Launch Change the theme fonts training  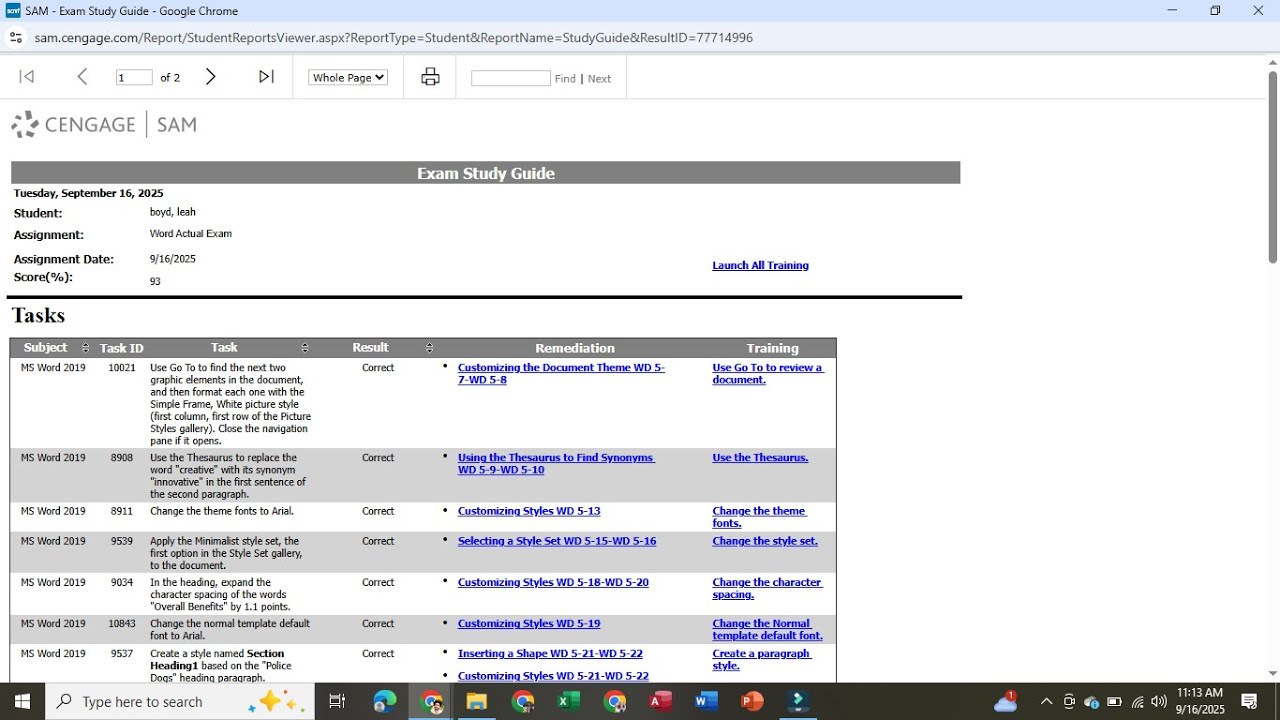(759, 517)
